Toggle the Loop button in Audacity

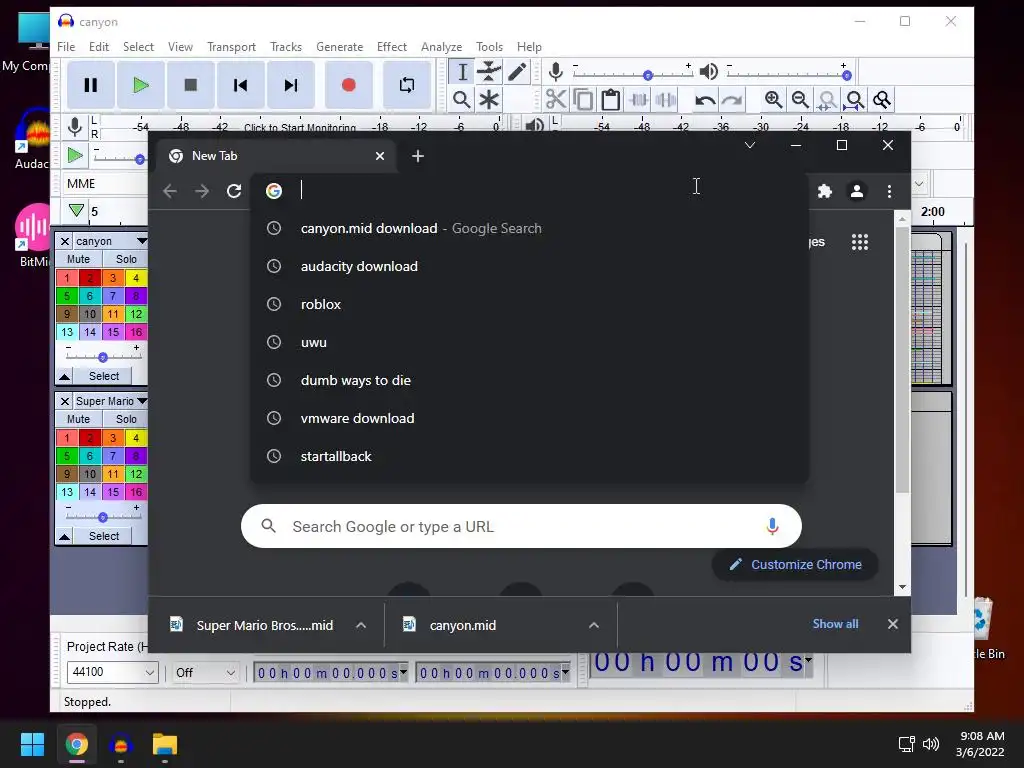[x=407, y=85]
